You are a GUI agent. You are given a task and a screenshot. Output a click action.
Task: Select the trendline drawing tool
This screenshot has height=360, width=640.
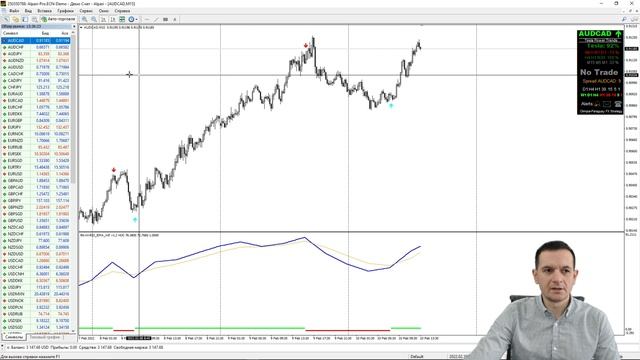(156, 19)
